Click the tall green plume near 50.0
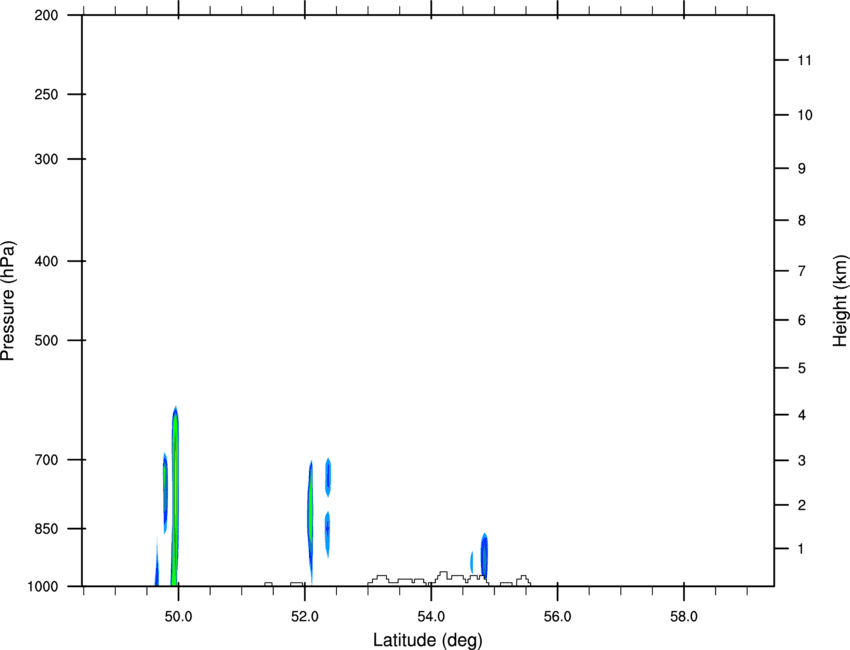The width and height of the screenshot is (850, 650). click(175, 496)
